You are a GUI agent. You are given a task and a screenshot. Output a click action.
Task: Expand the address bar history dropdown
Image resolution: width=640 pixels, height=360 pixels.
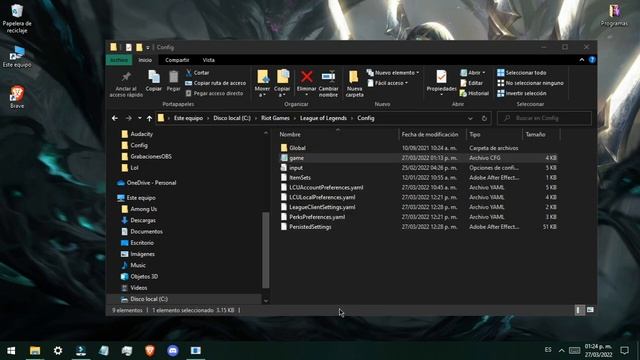point(470,118)
